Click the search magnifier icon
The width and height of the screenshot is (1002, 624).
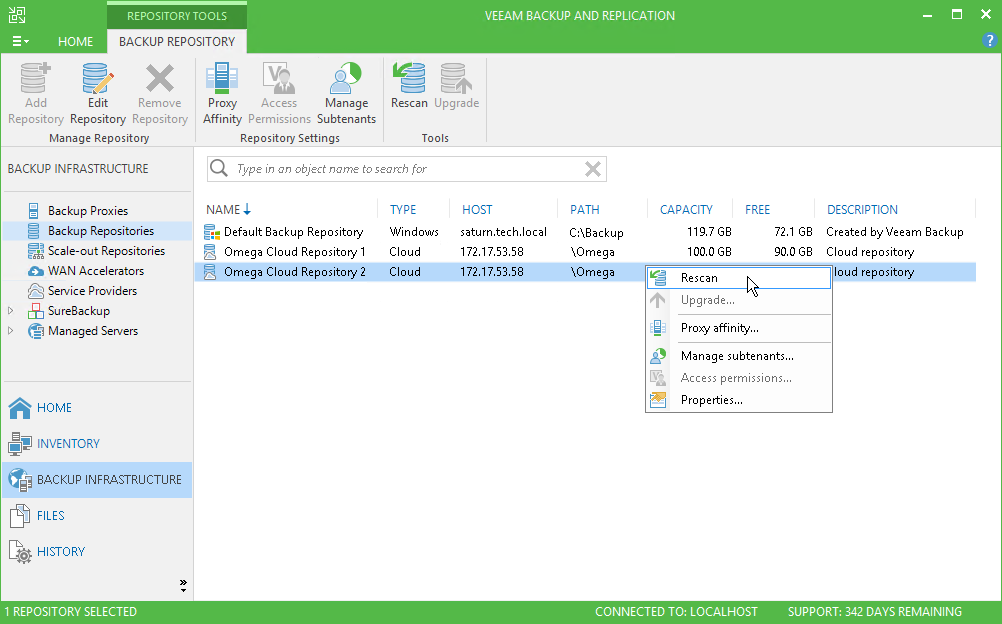219,168
